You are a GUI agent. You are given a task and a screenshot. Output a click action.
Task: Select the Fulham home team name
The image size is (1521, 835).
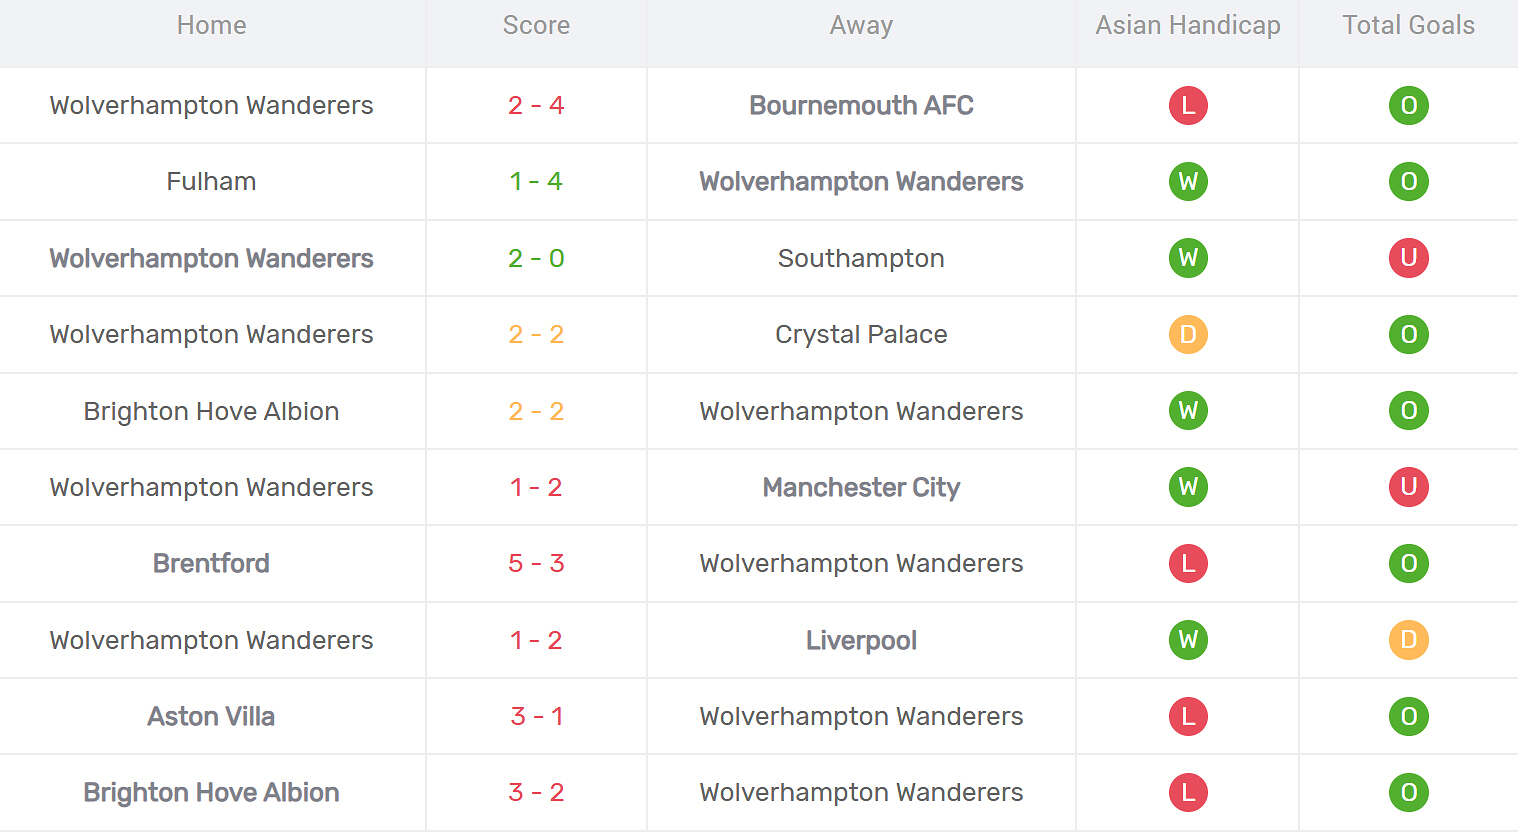(211, 181)
